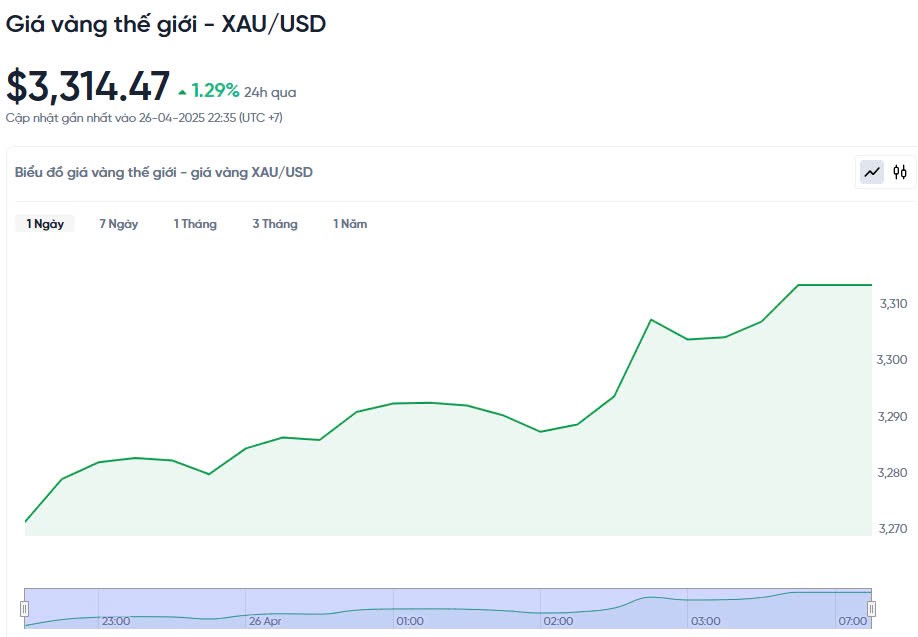
Task: Click the 26 Apr marker in navigator
Action: pyautogui.click(x=264, y=621)
